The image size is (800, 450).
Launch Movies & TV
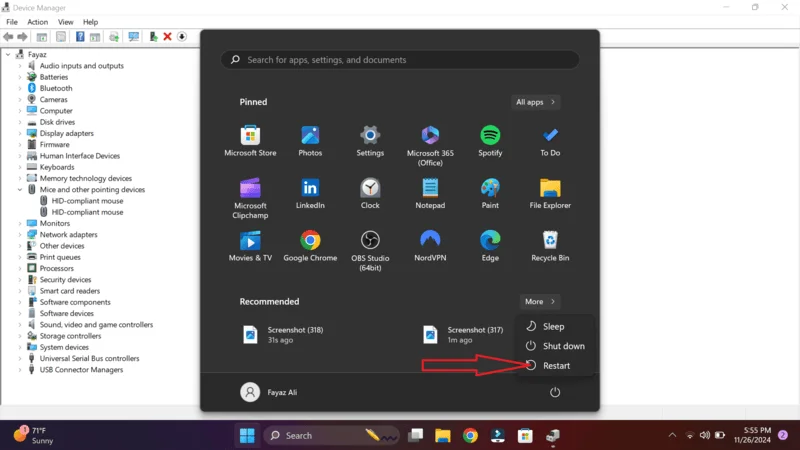click(x=250, y=246)
